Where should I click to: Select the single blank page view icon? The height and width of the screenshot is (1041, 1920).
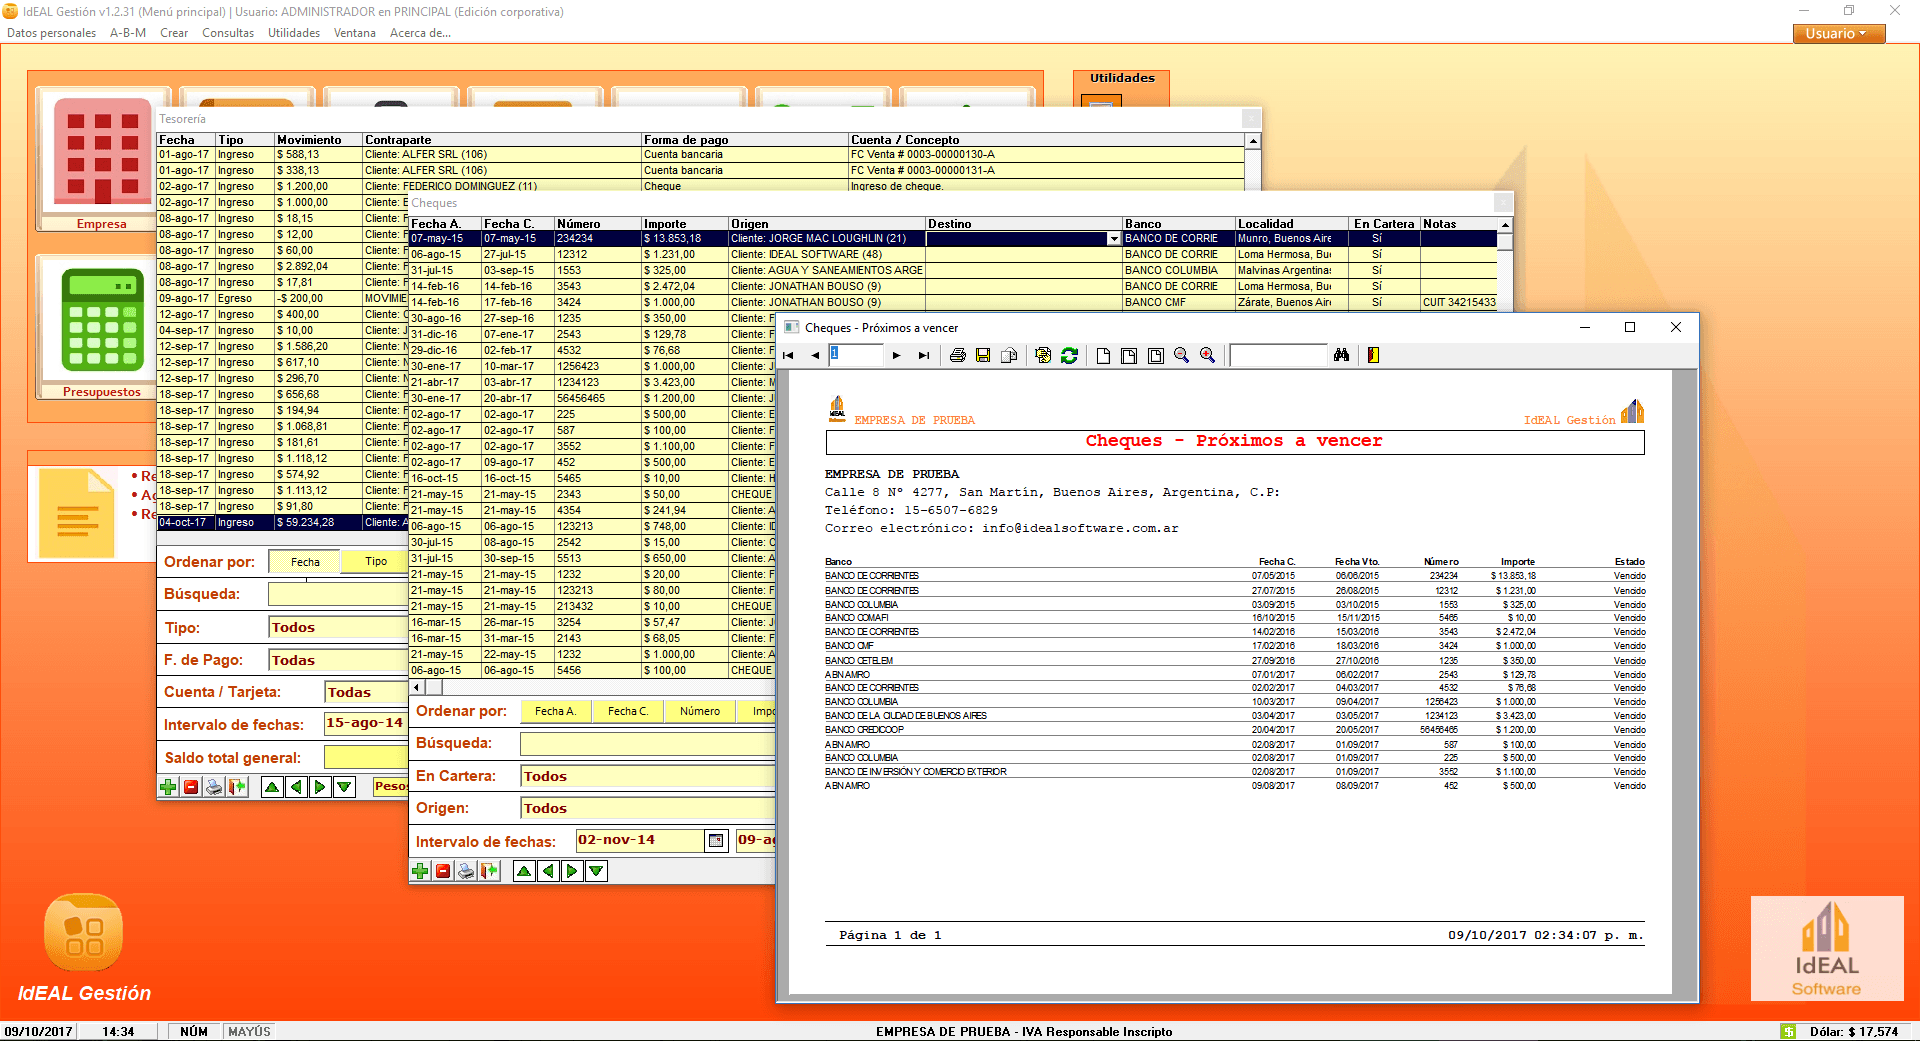pyautogui.click(x=1103, y=355)
